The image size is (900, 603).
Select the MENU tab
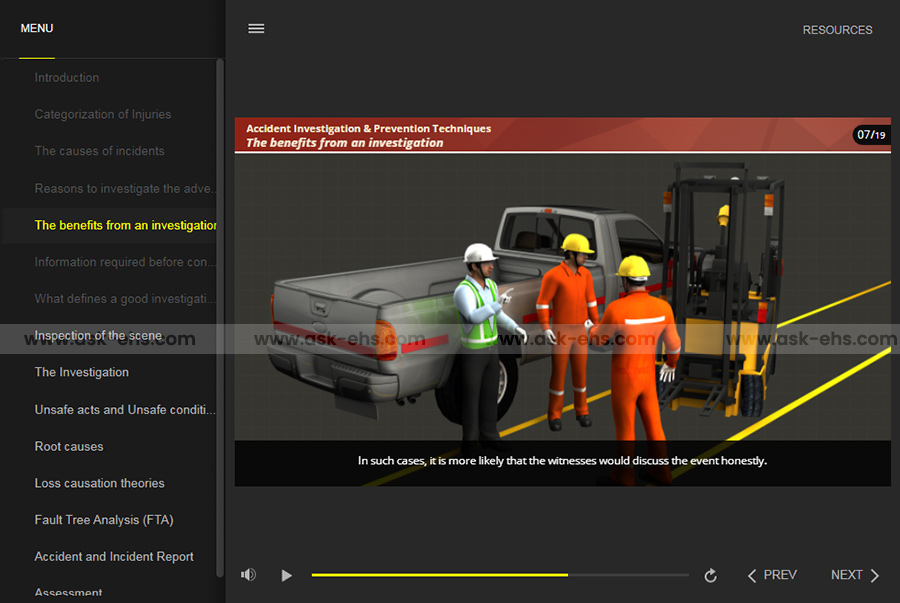click(37, 28)
